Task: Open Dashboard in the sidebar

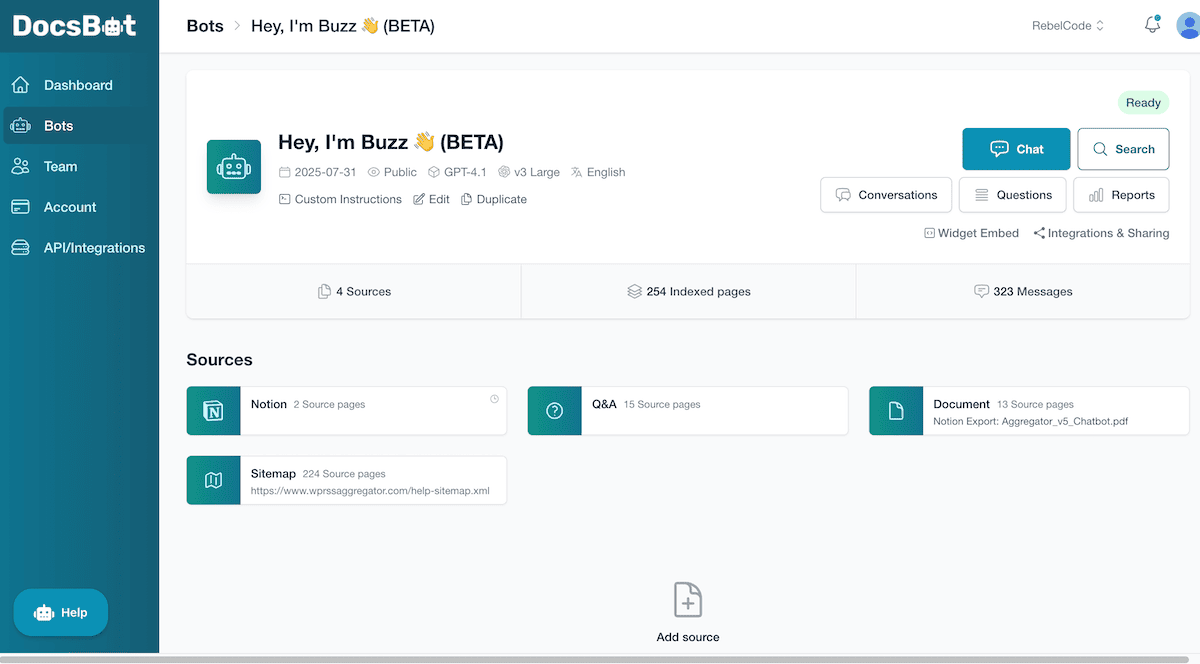Action: click(x=80, y=85)
